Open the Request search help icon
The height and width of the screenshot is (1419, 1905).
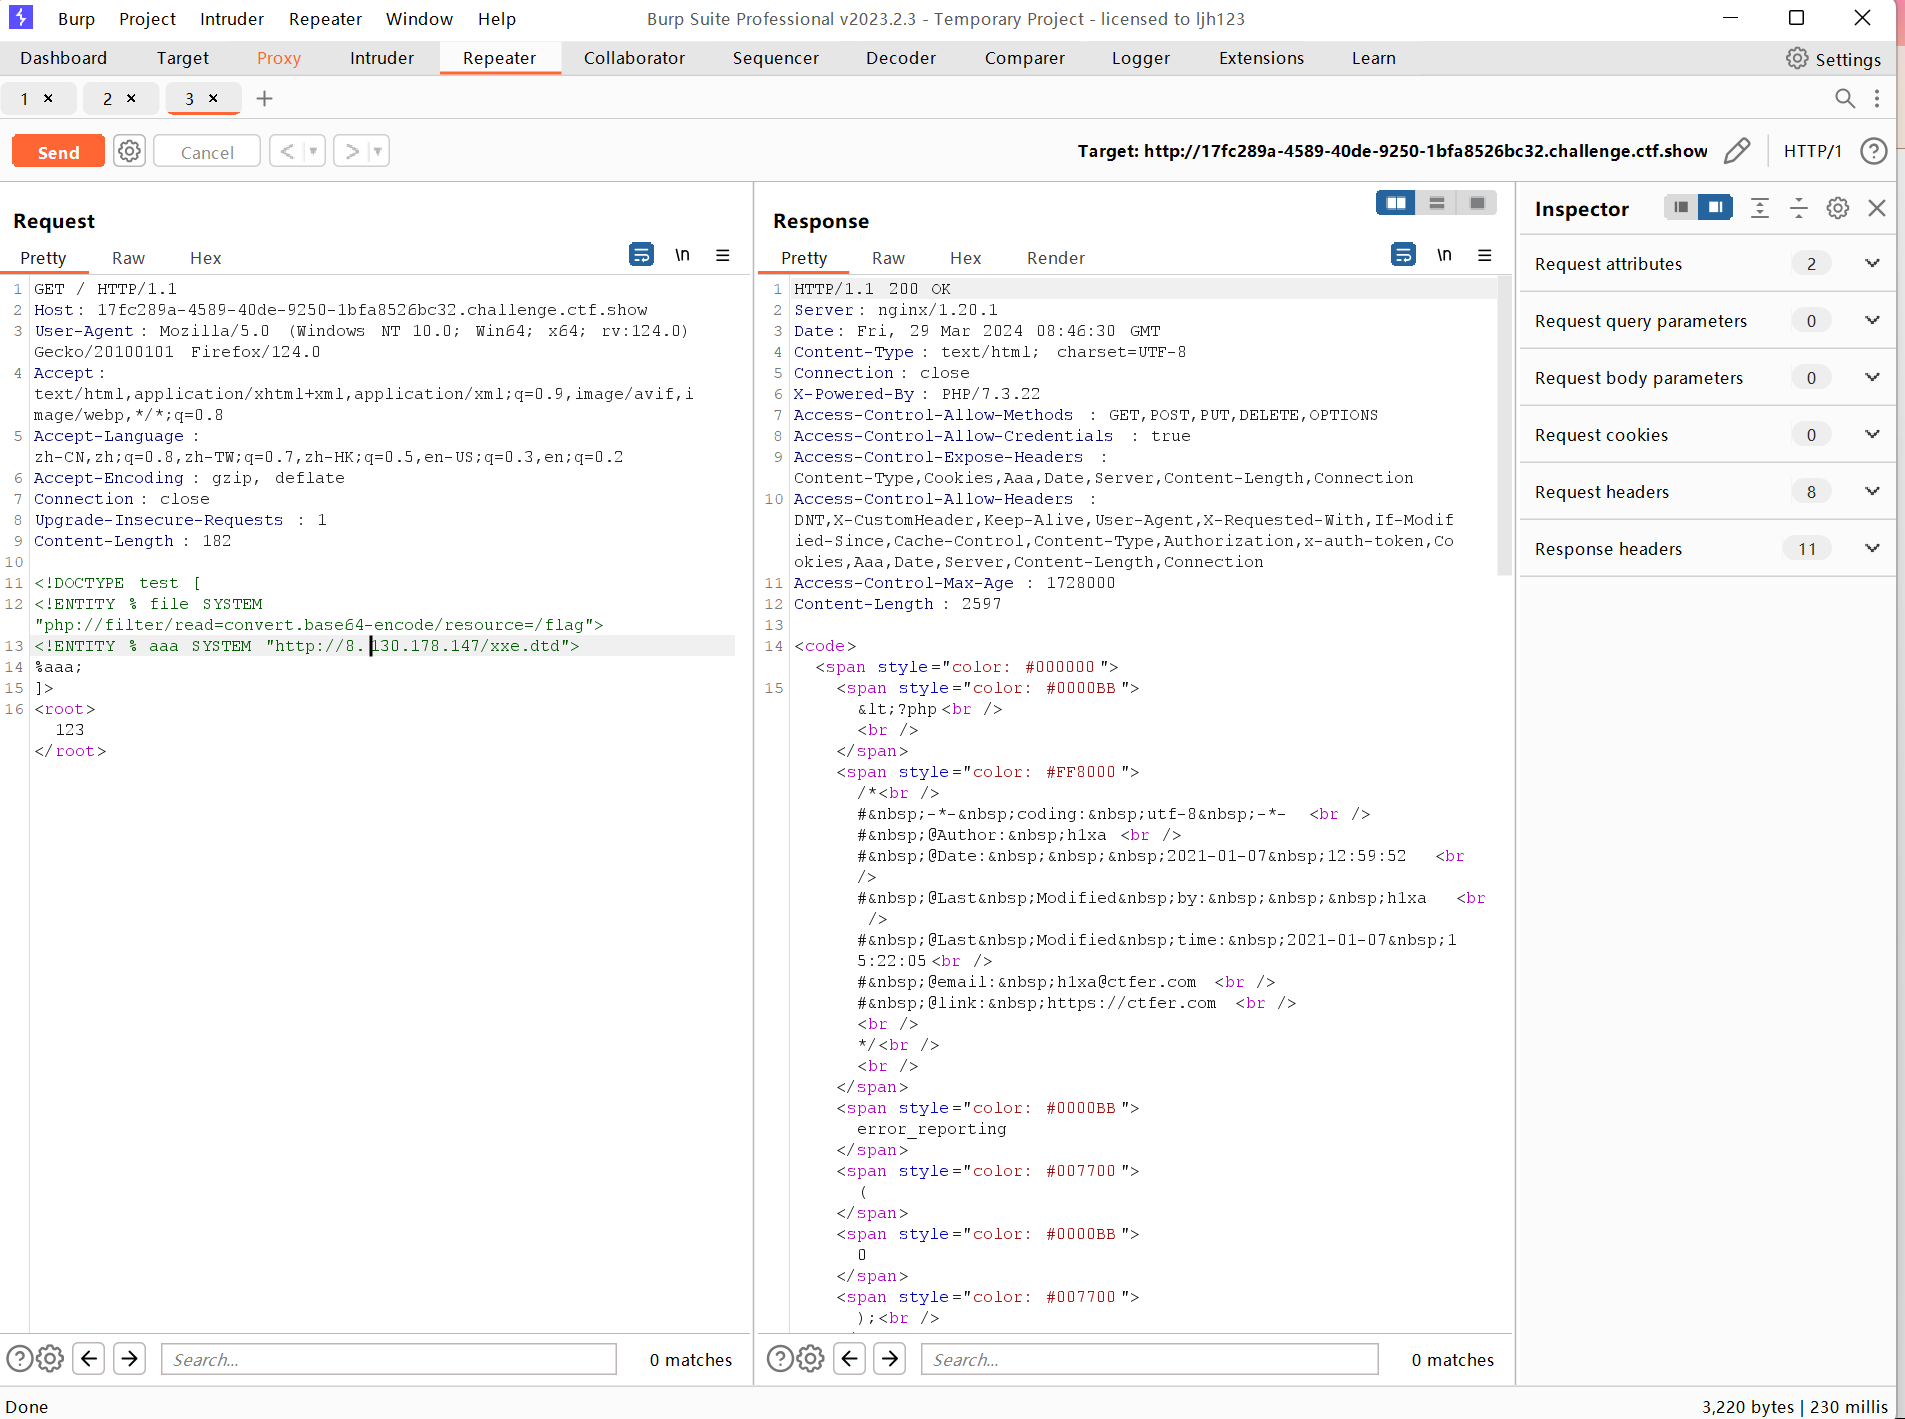(x=19, y=1358)
